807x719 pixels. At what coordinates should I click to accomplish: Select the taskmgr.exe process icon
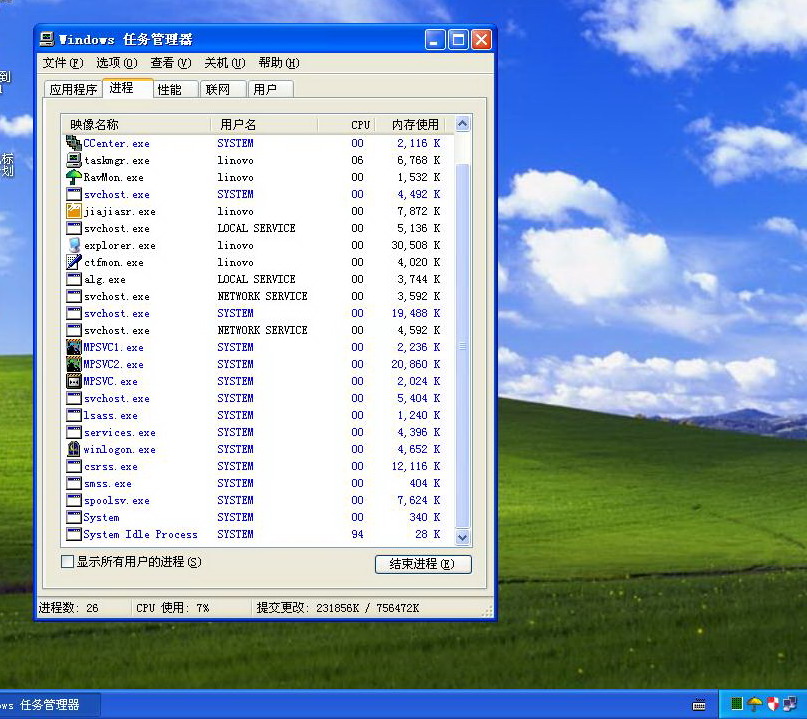click(74, 160)
